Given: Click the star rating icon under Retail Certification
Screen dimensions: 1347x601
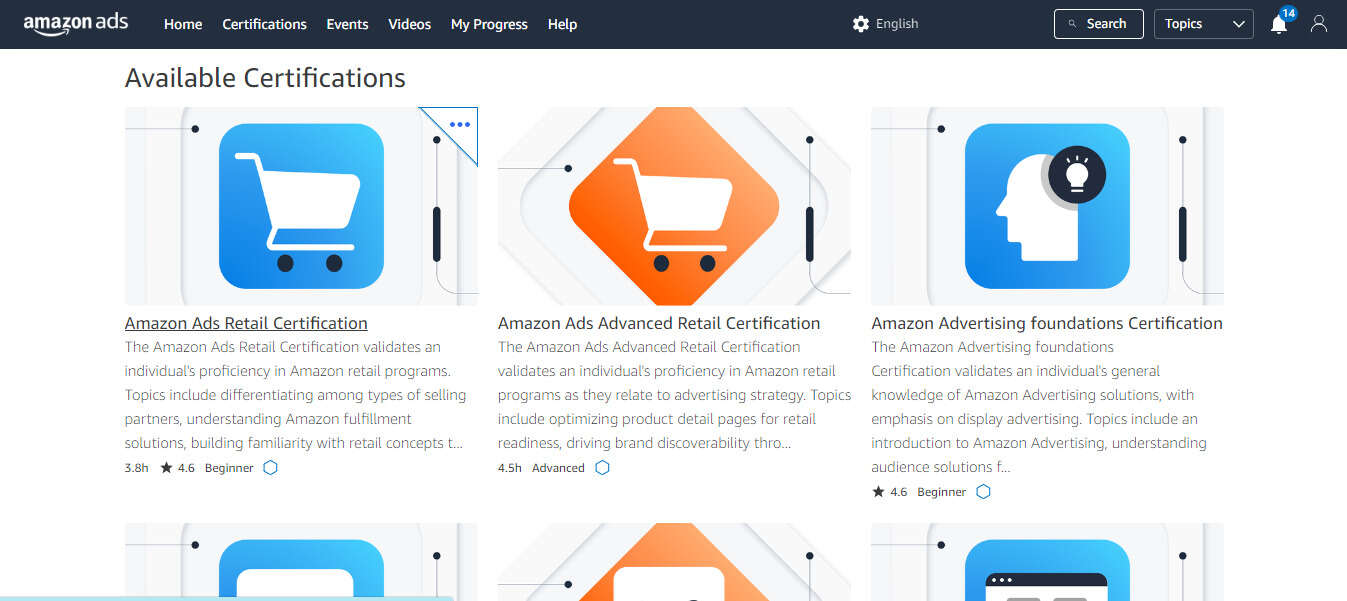Looking at the screenshot, I should pos(167,468).
